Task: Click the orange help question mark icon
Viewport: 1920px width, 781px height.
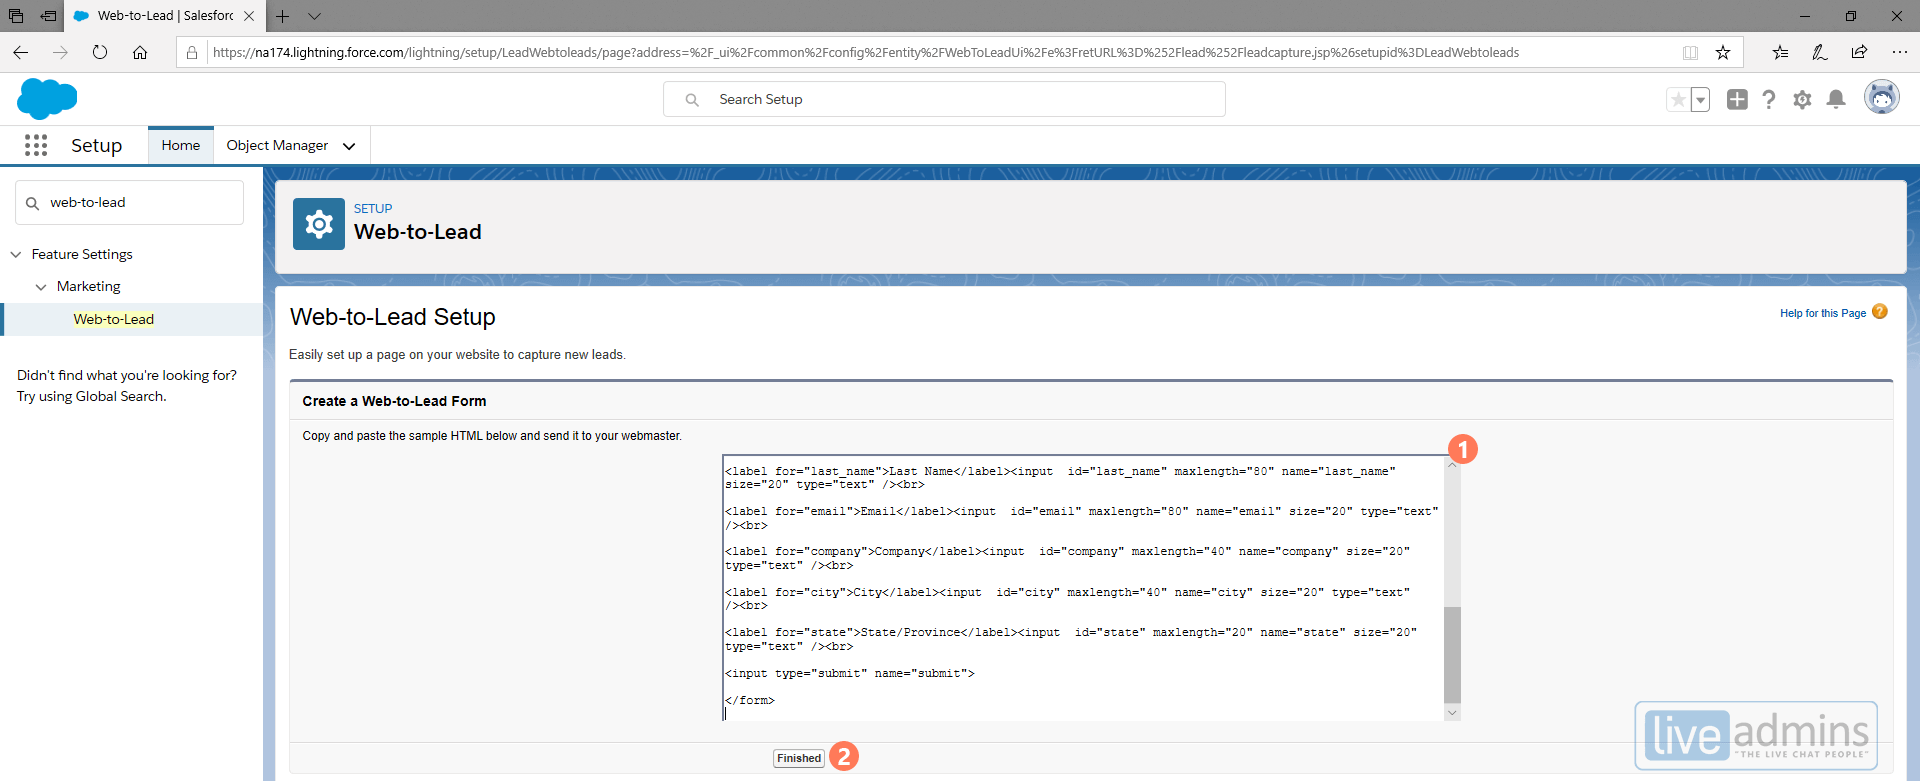Action: click(1880, 311)
